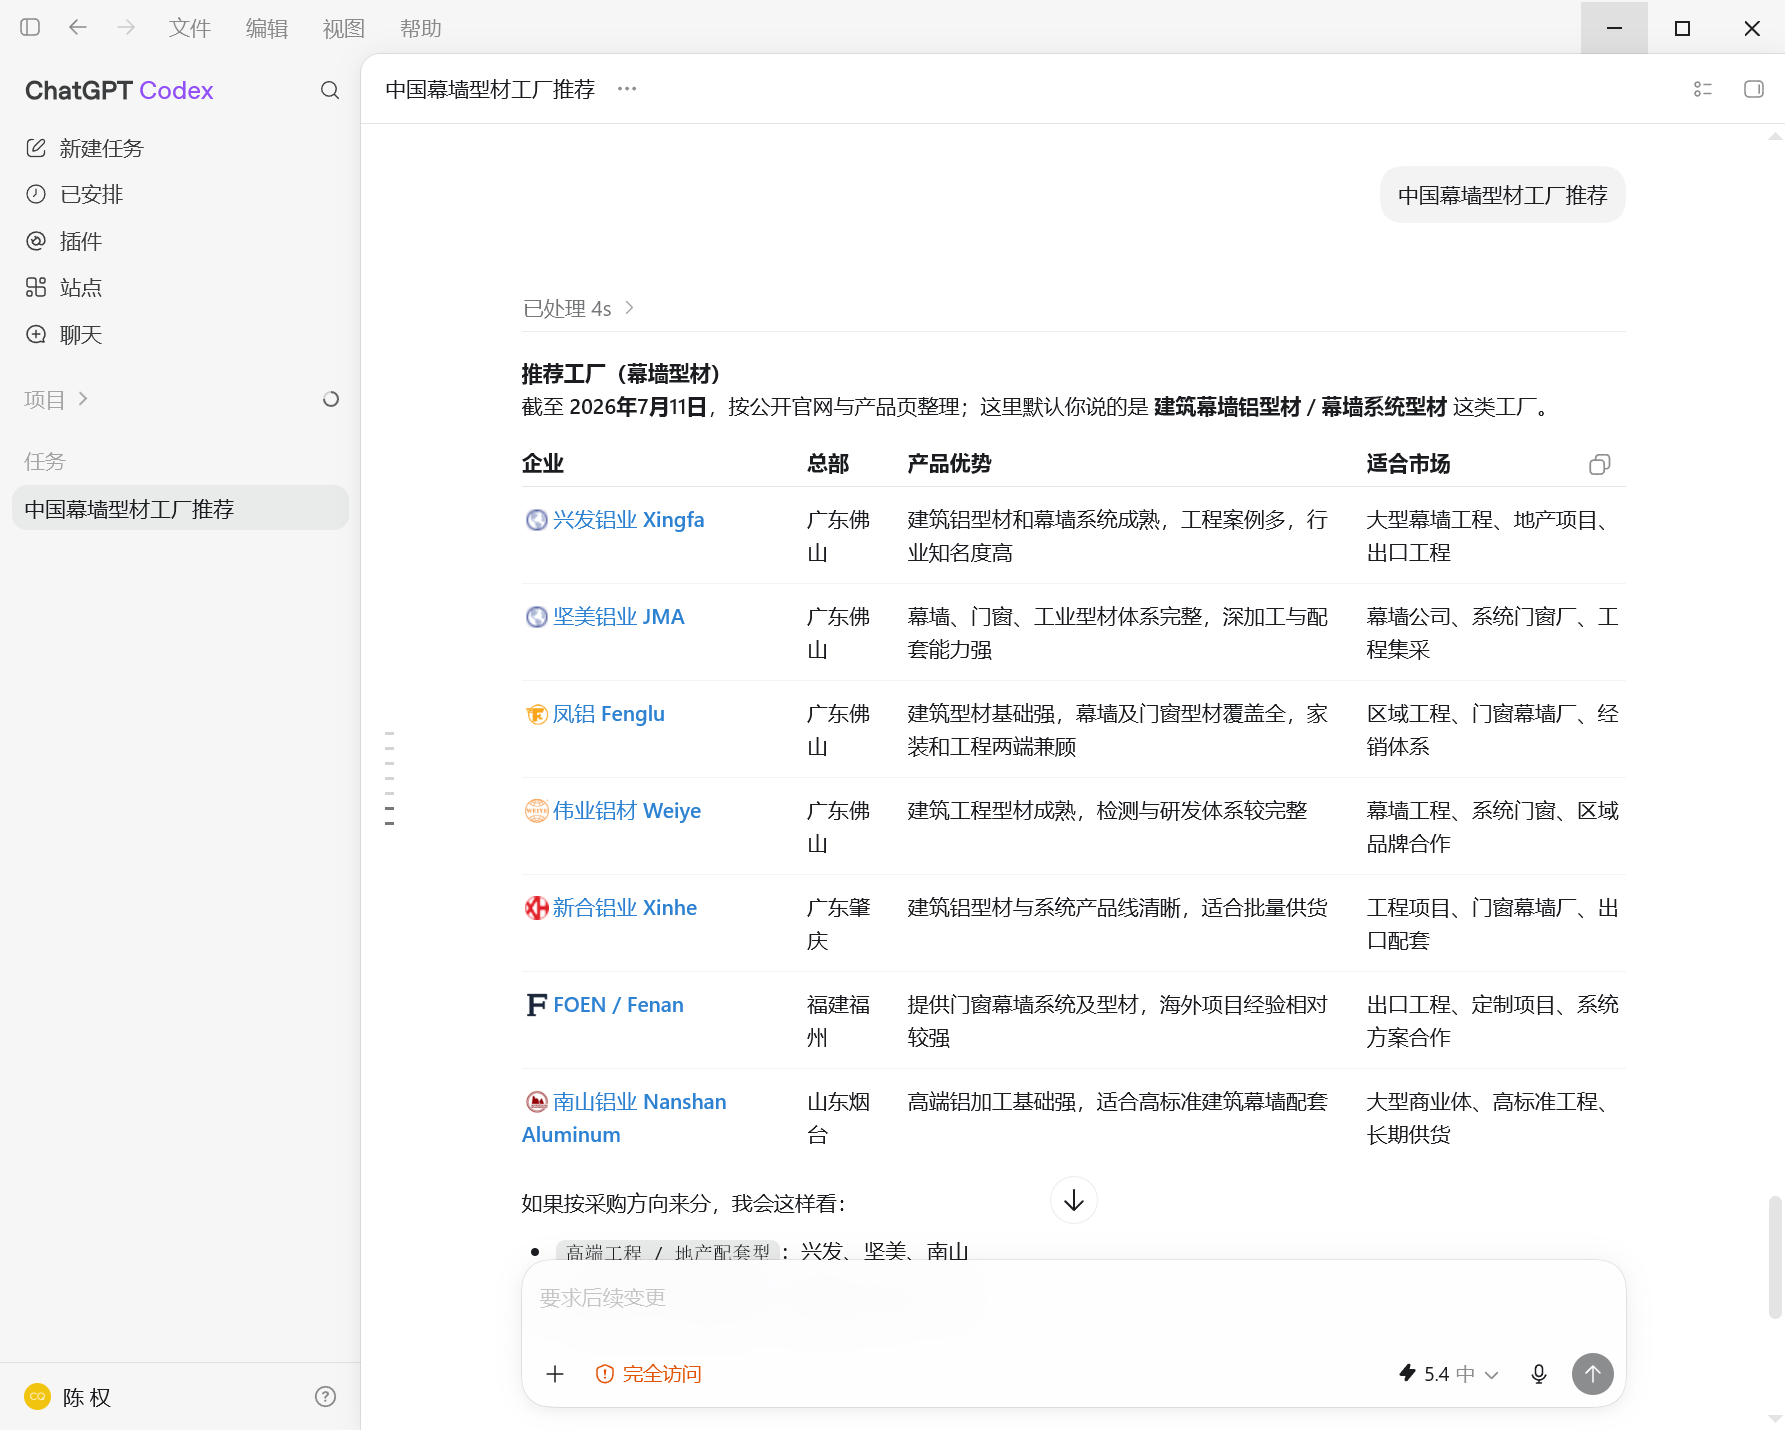The image size is (1785, 1430).
Task: Click the 总部 column header
Action: 828,464
